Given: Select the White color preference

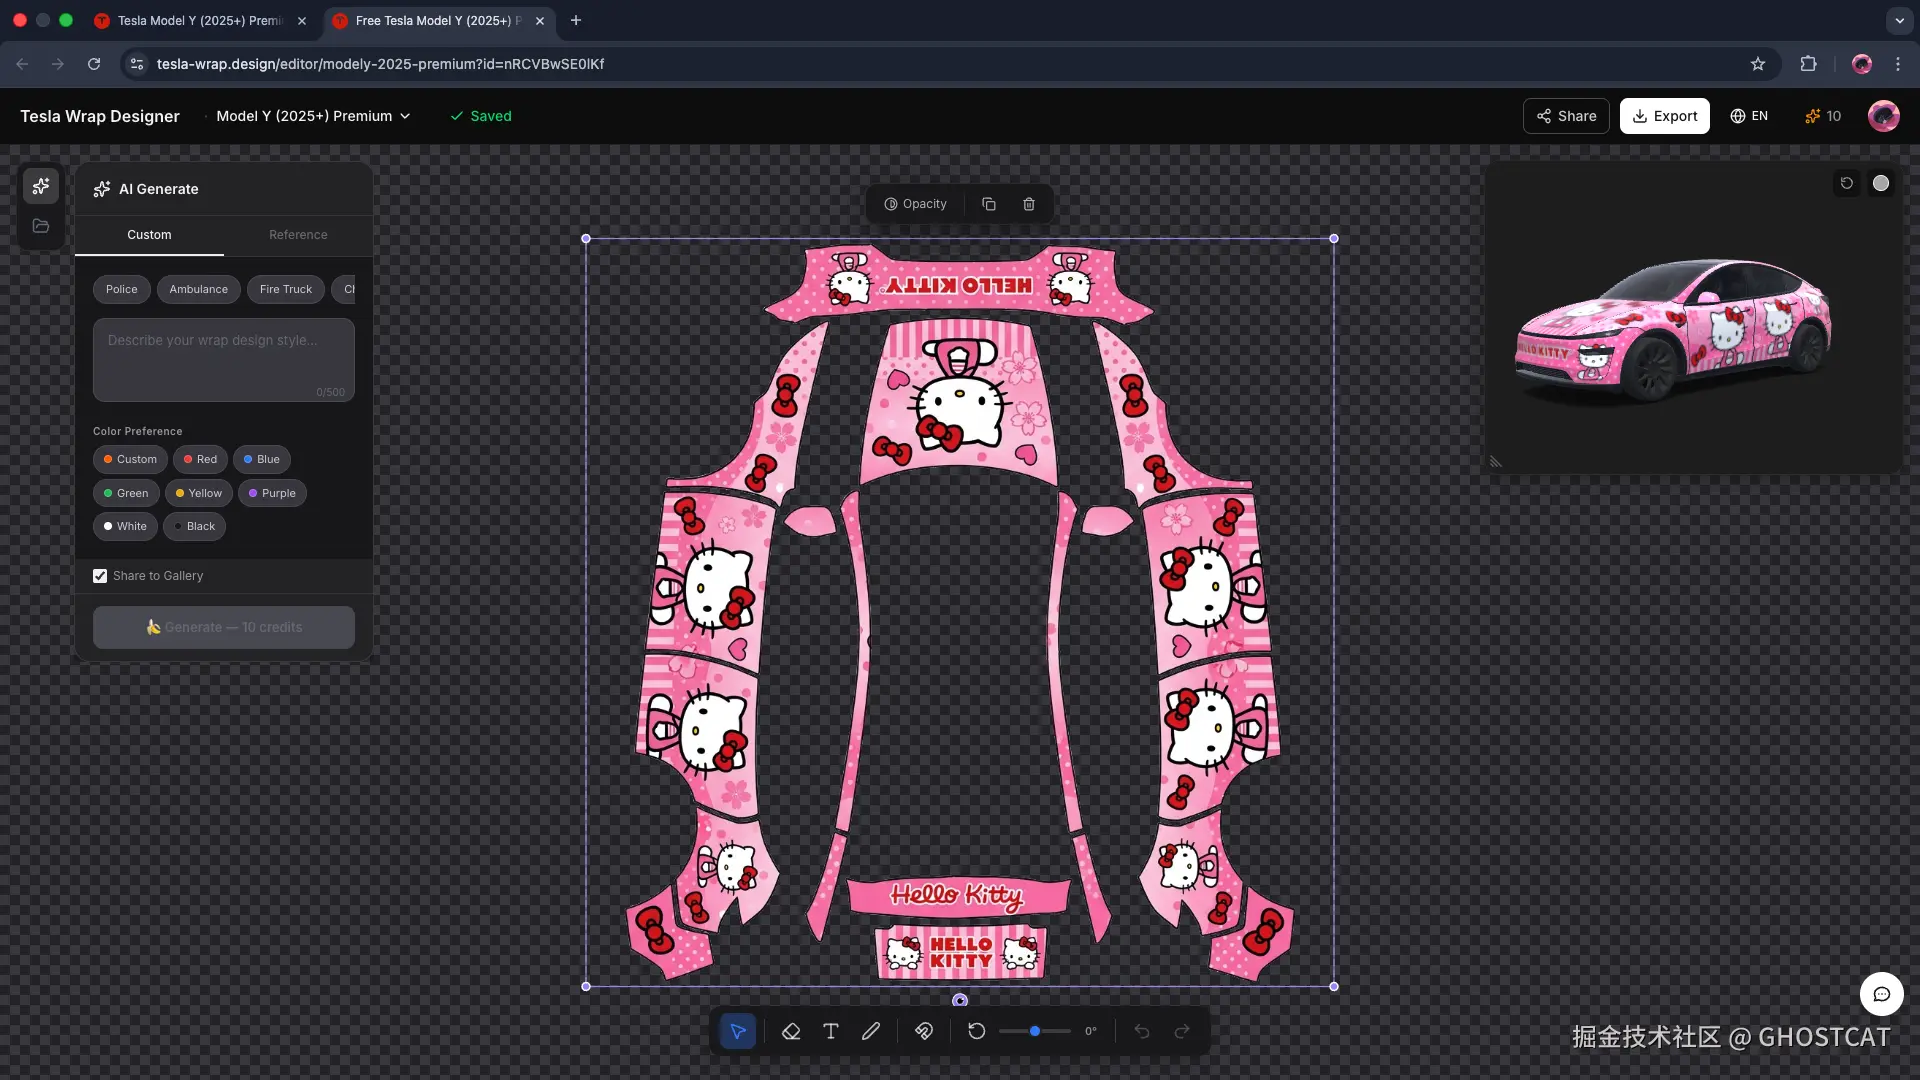Looking at the screenshot, I should point(125,526).
